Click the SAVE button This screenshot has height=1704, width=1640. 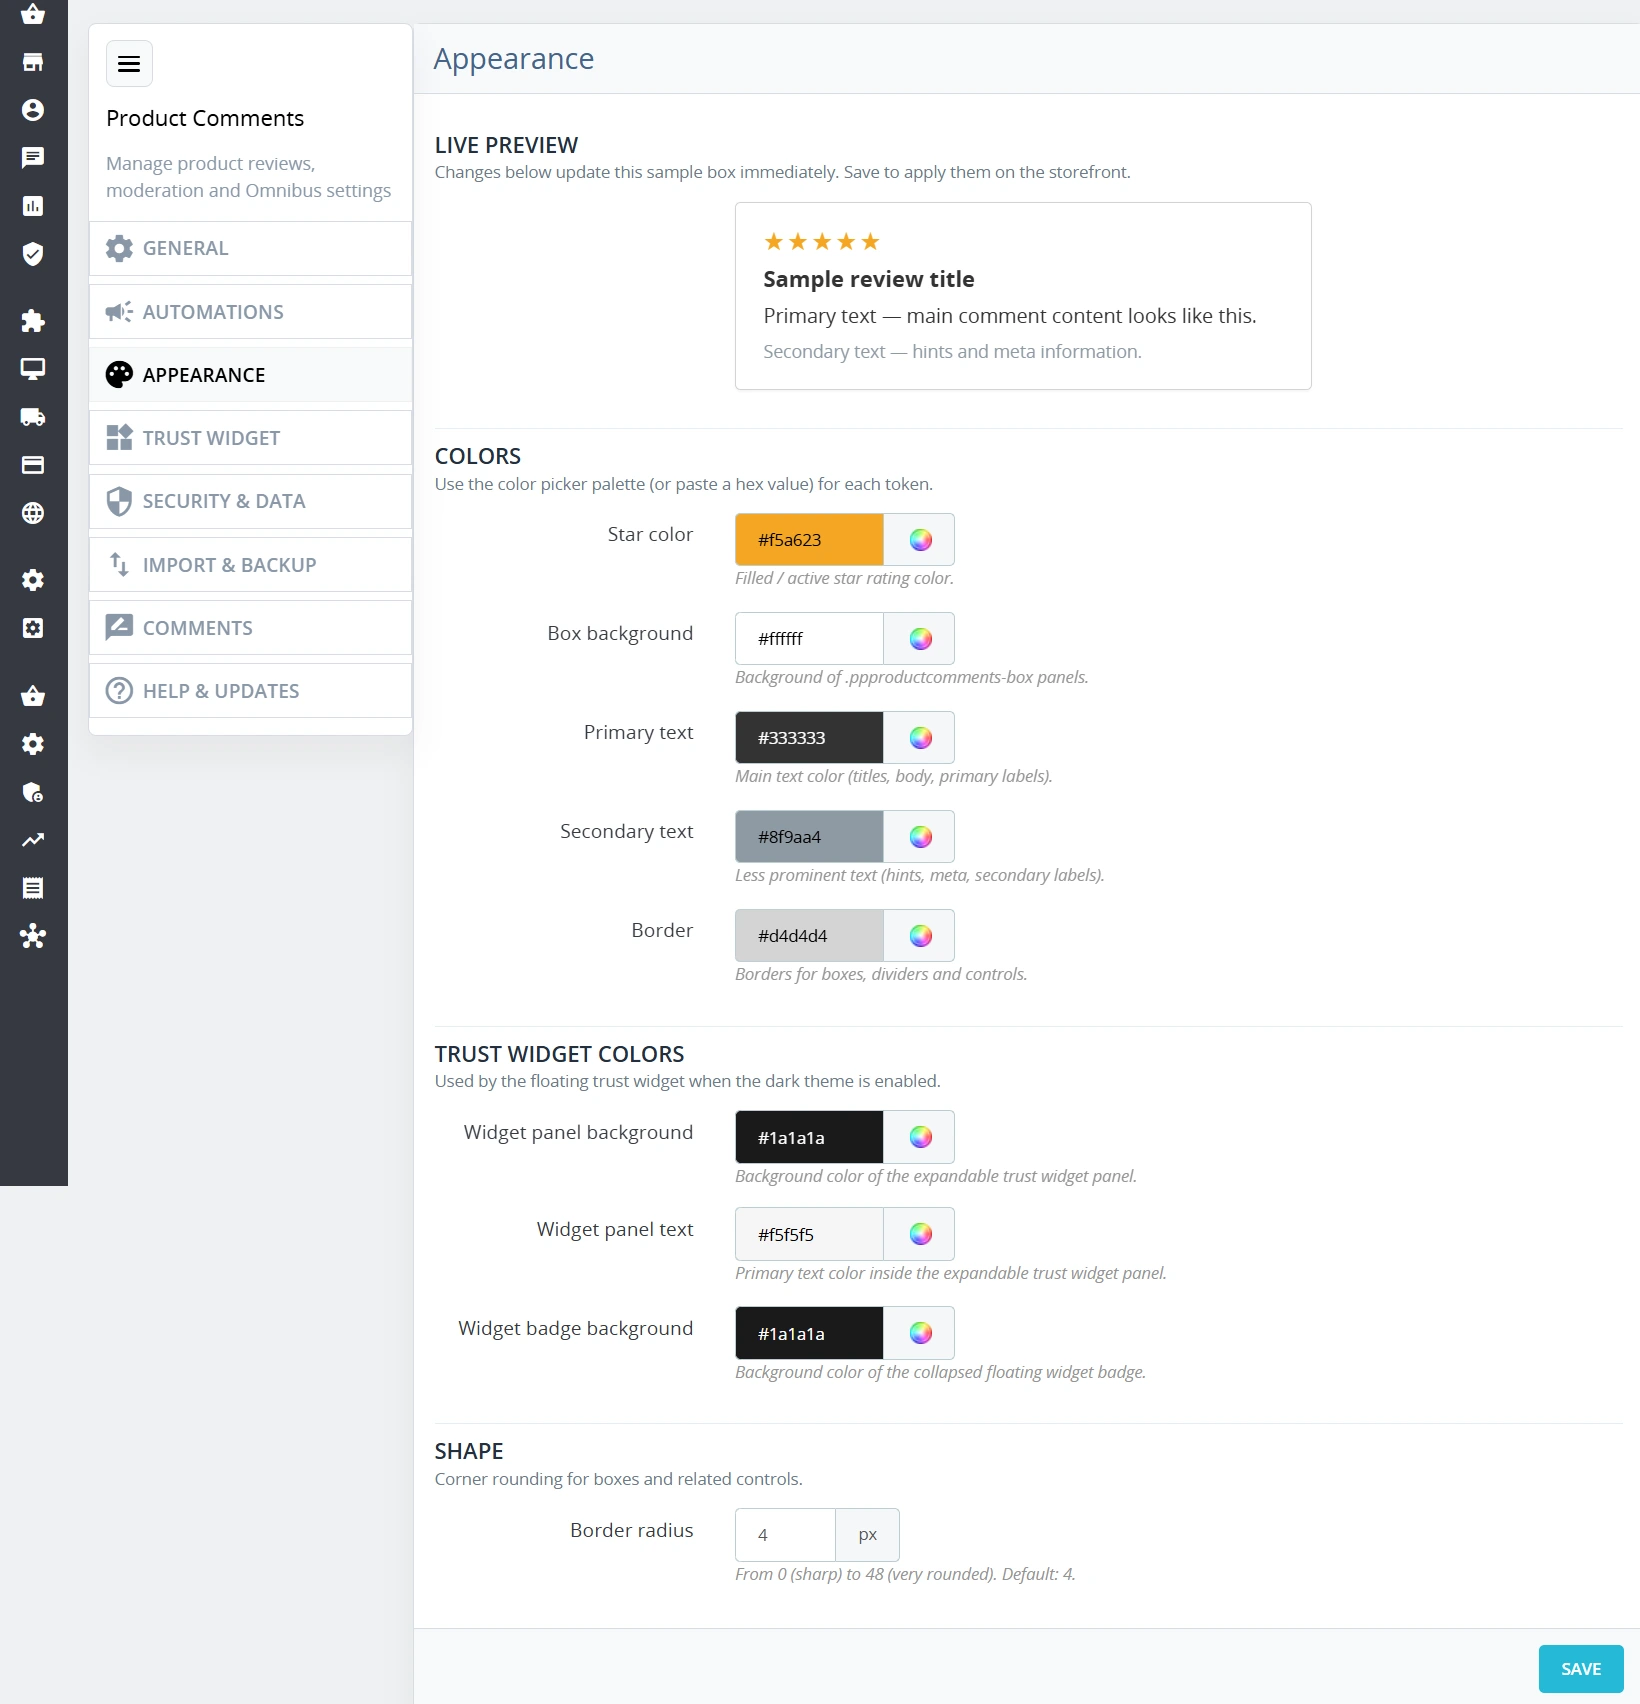click(1581, 1669)
